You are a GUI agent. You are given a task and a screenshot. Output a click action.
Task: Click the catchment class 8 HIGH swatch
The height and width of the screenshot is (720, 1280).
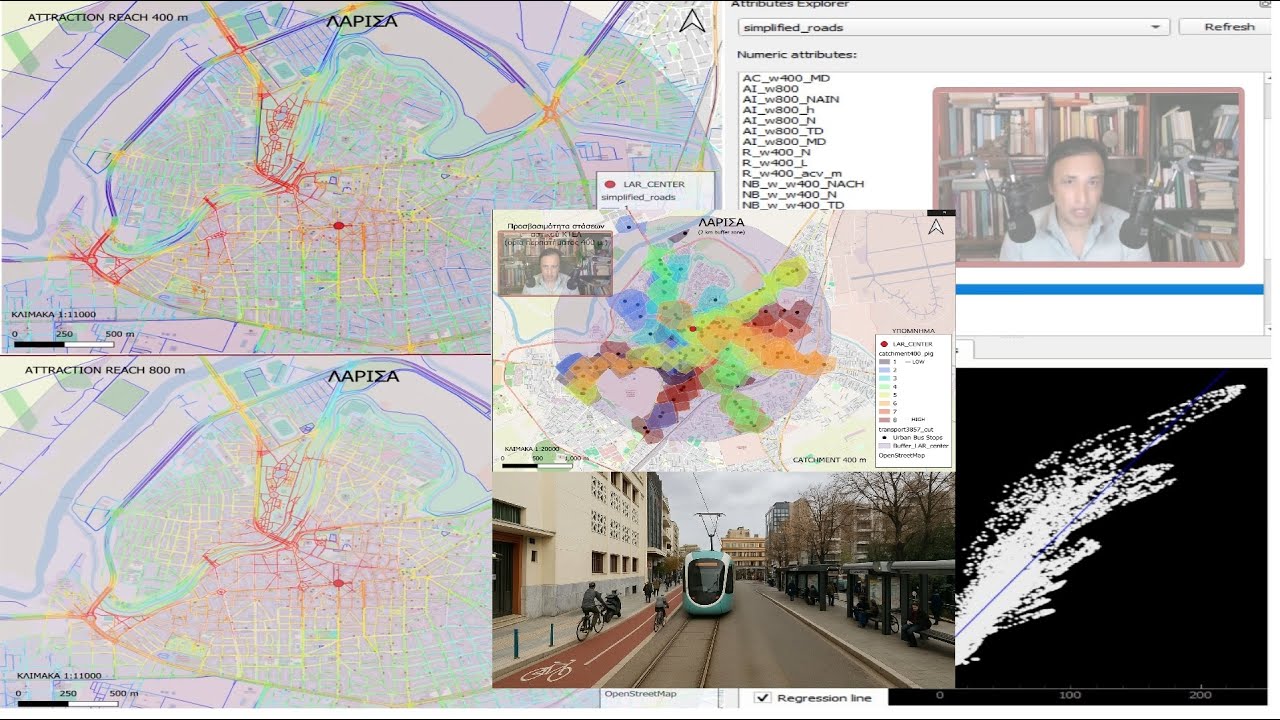[884, 420]
